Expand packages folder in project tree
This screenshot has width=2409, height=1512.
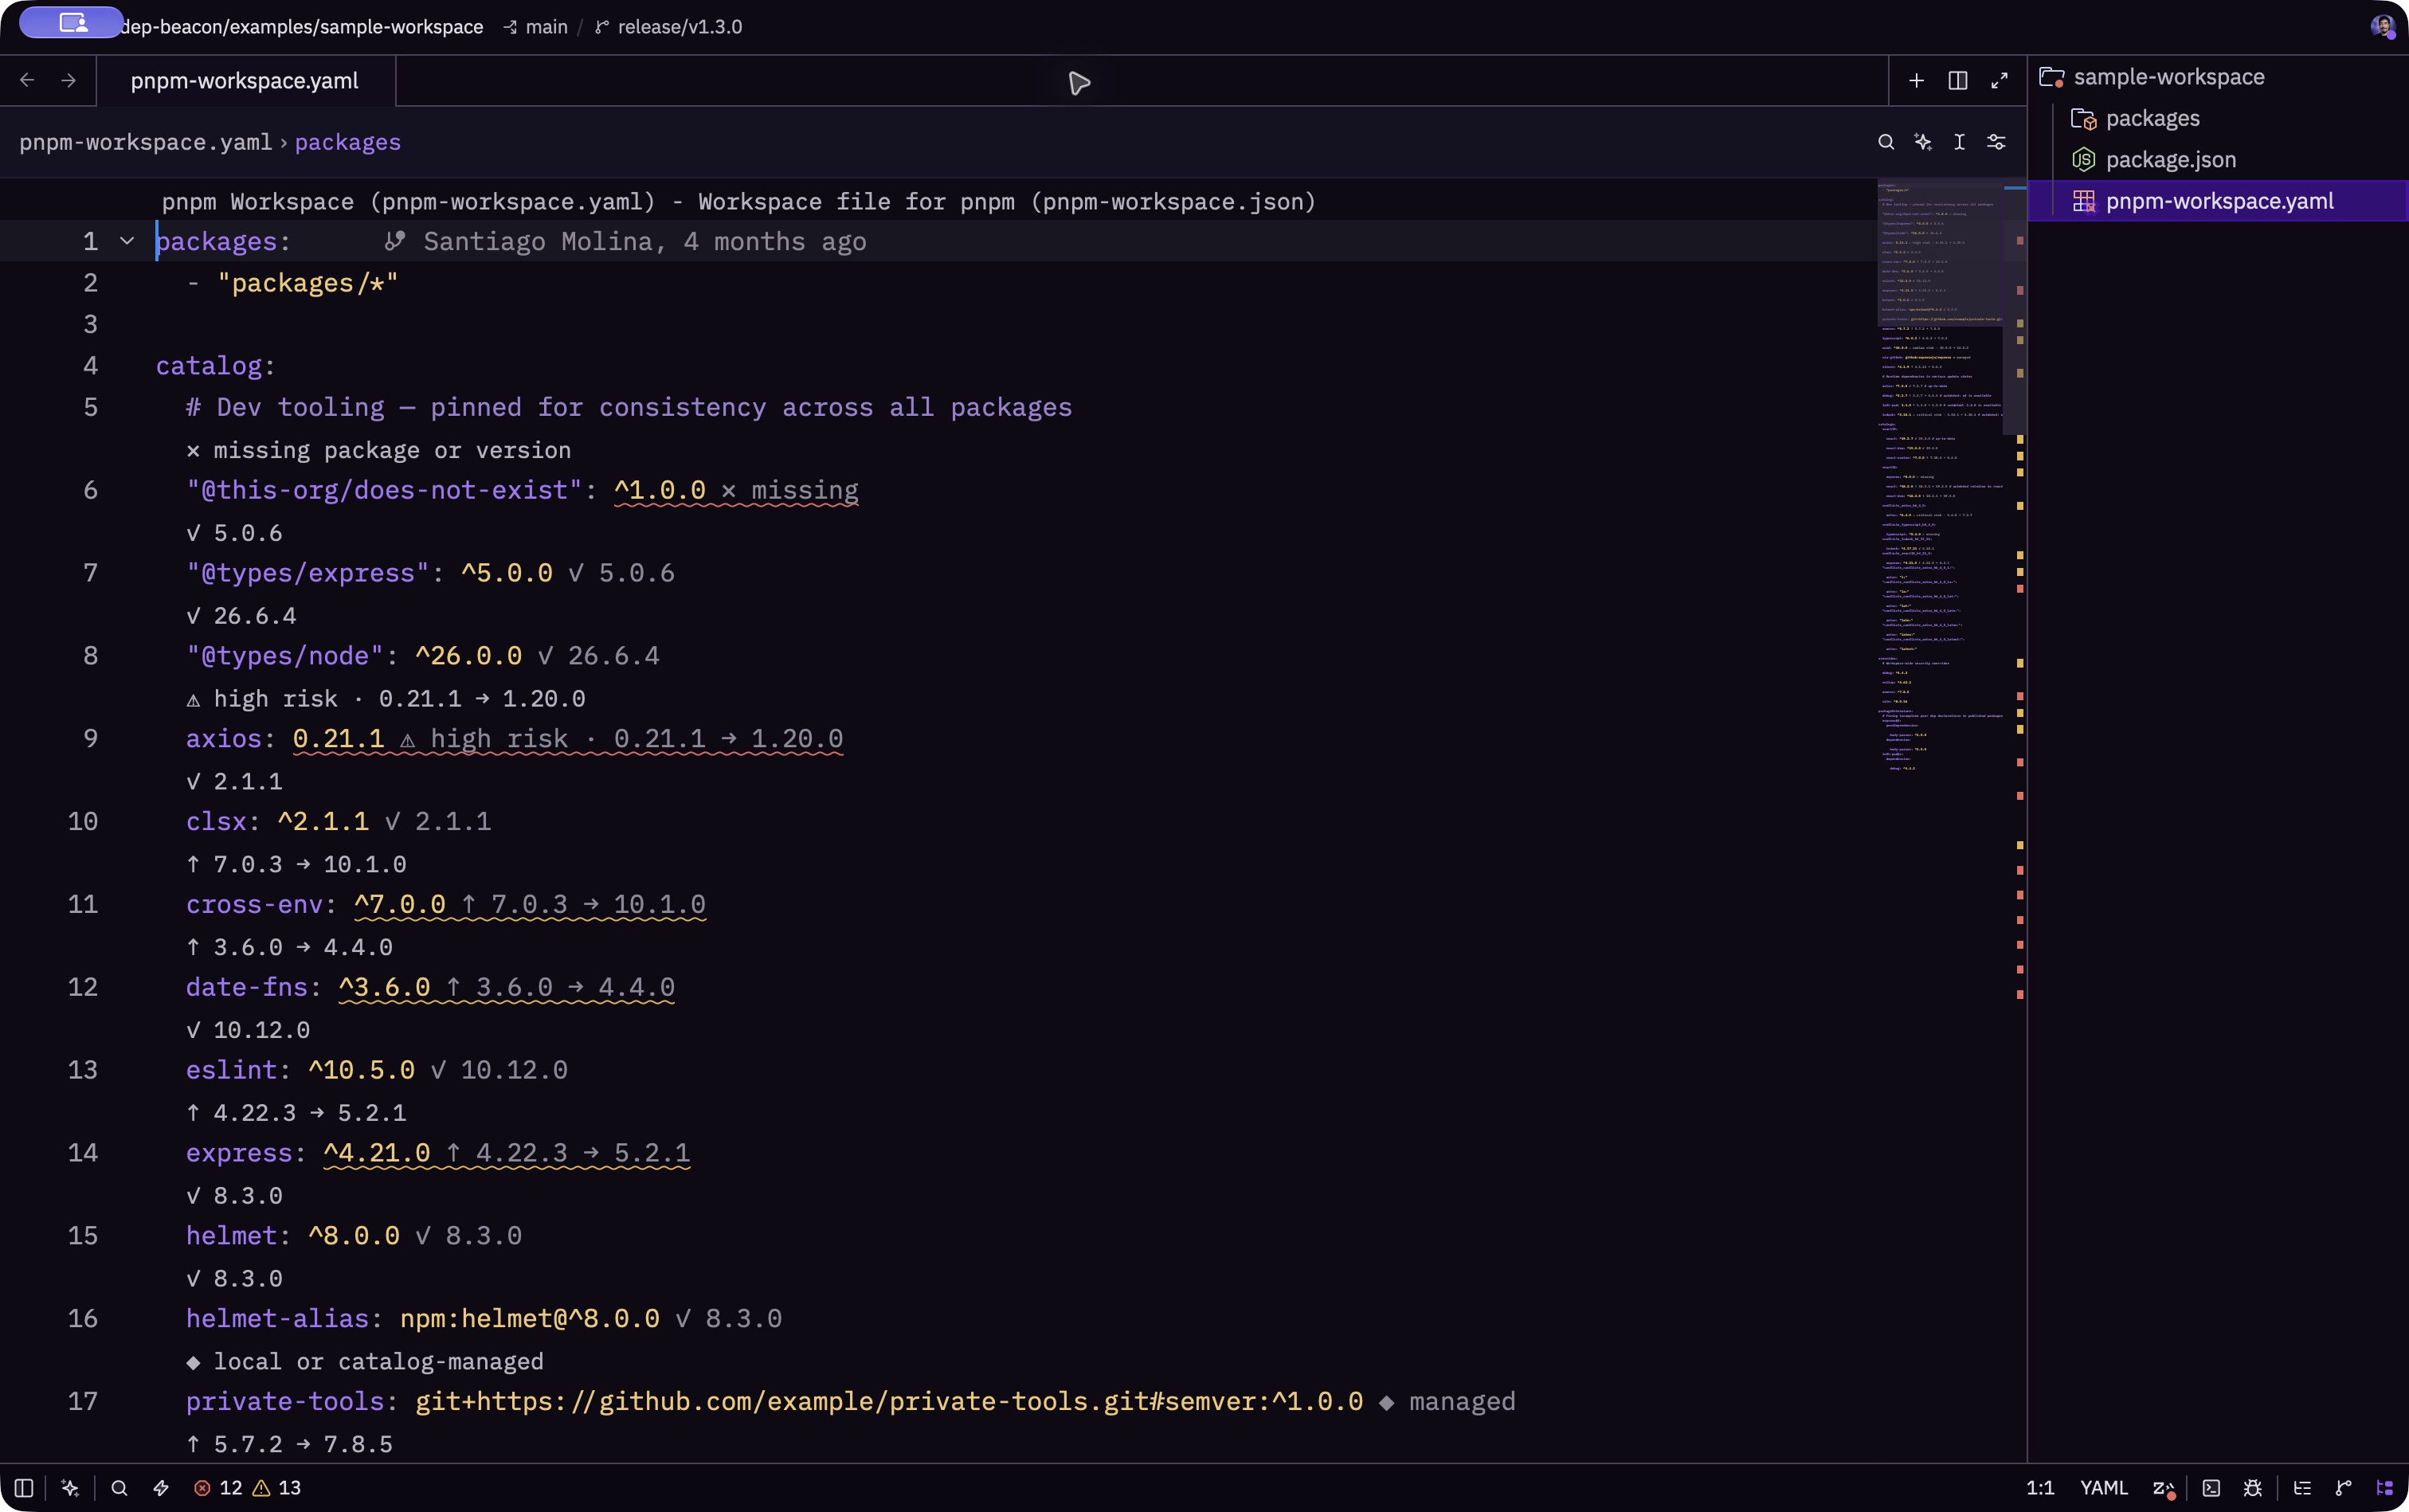click(x=2218, y=118)
